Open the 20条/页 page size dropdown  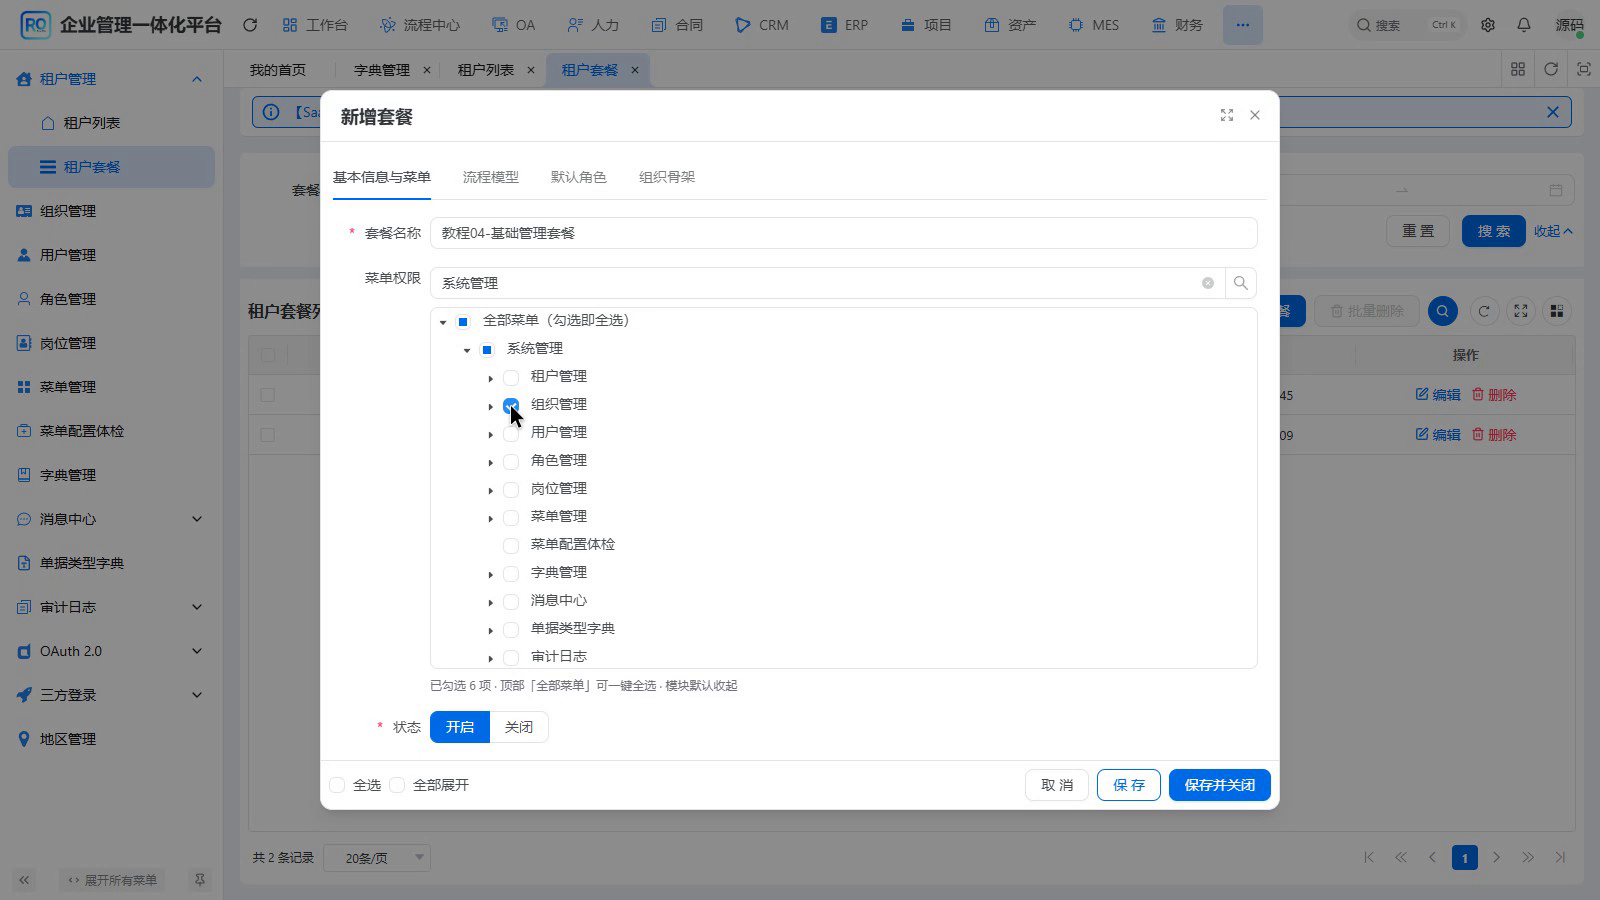pos(377,857)
